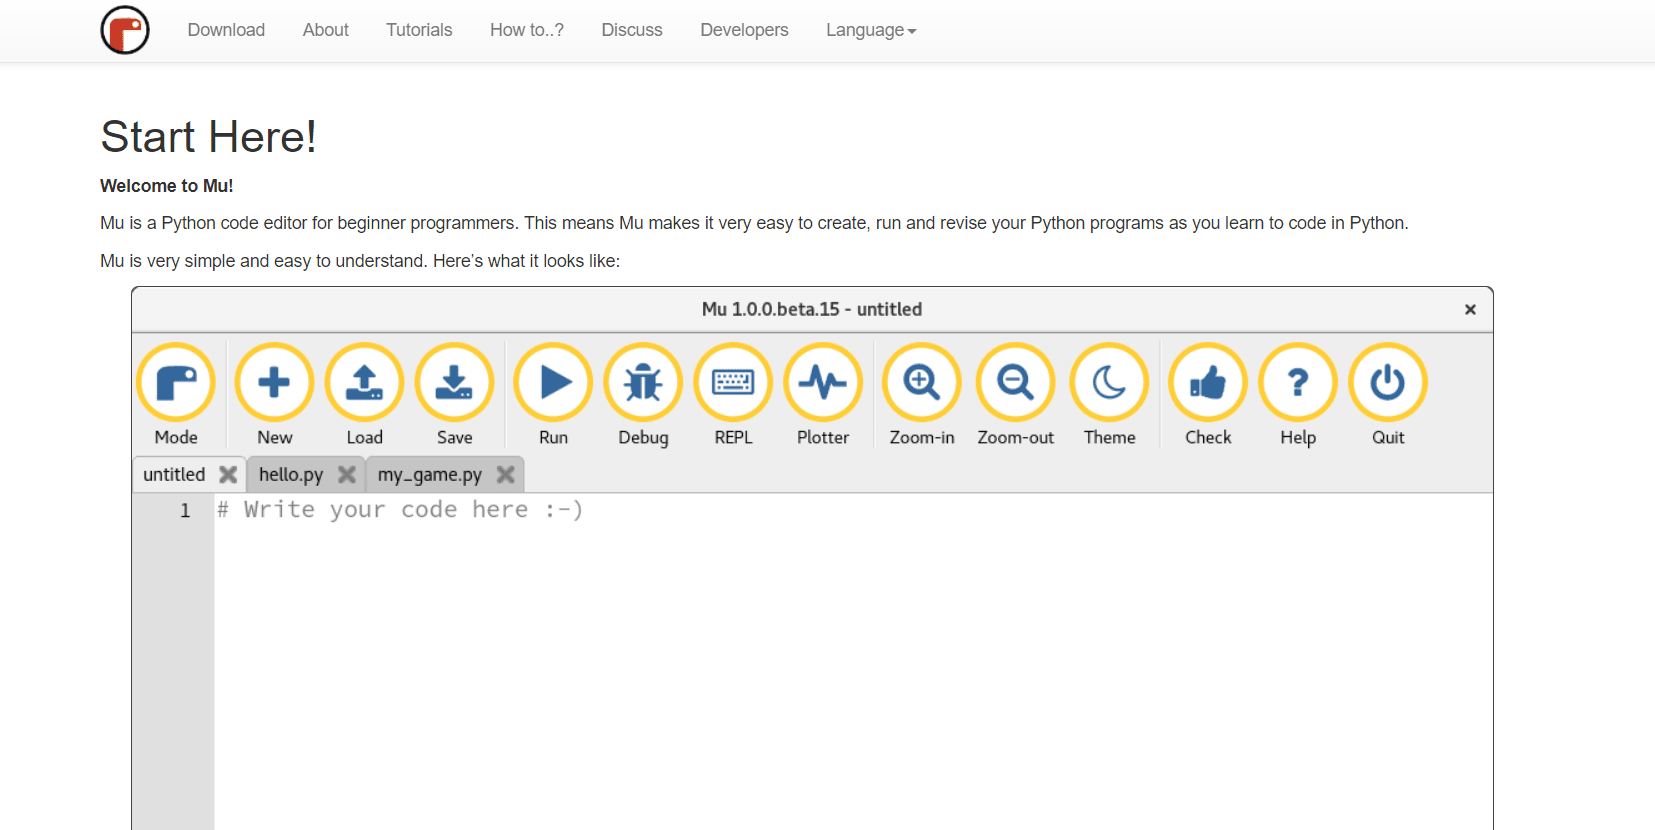Viewport: 1655px width, 830px height.
Task: Open the Plotter waveform icon
Action: point(823,383)
